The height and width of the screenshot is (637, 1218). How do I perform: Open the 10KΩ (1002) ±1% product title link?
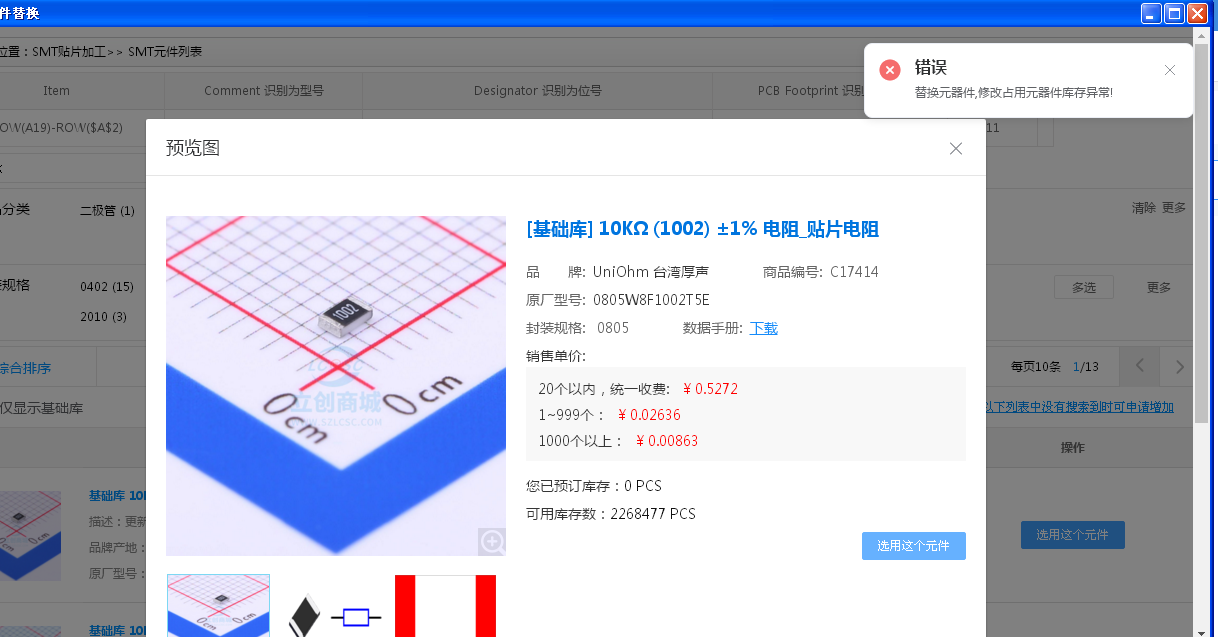702,229
